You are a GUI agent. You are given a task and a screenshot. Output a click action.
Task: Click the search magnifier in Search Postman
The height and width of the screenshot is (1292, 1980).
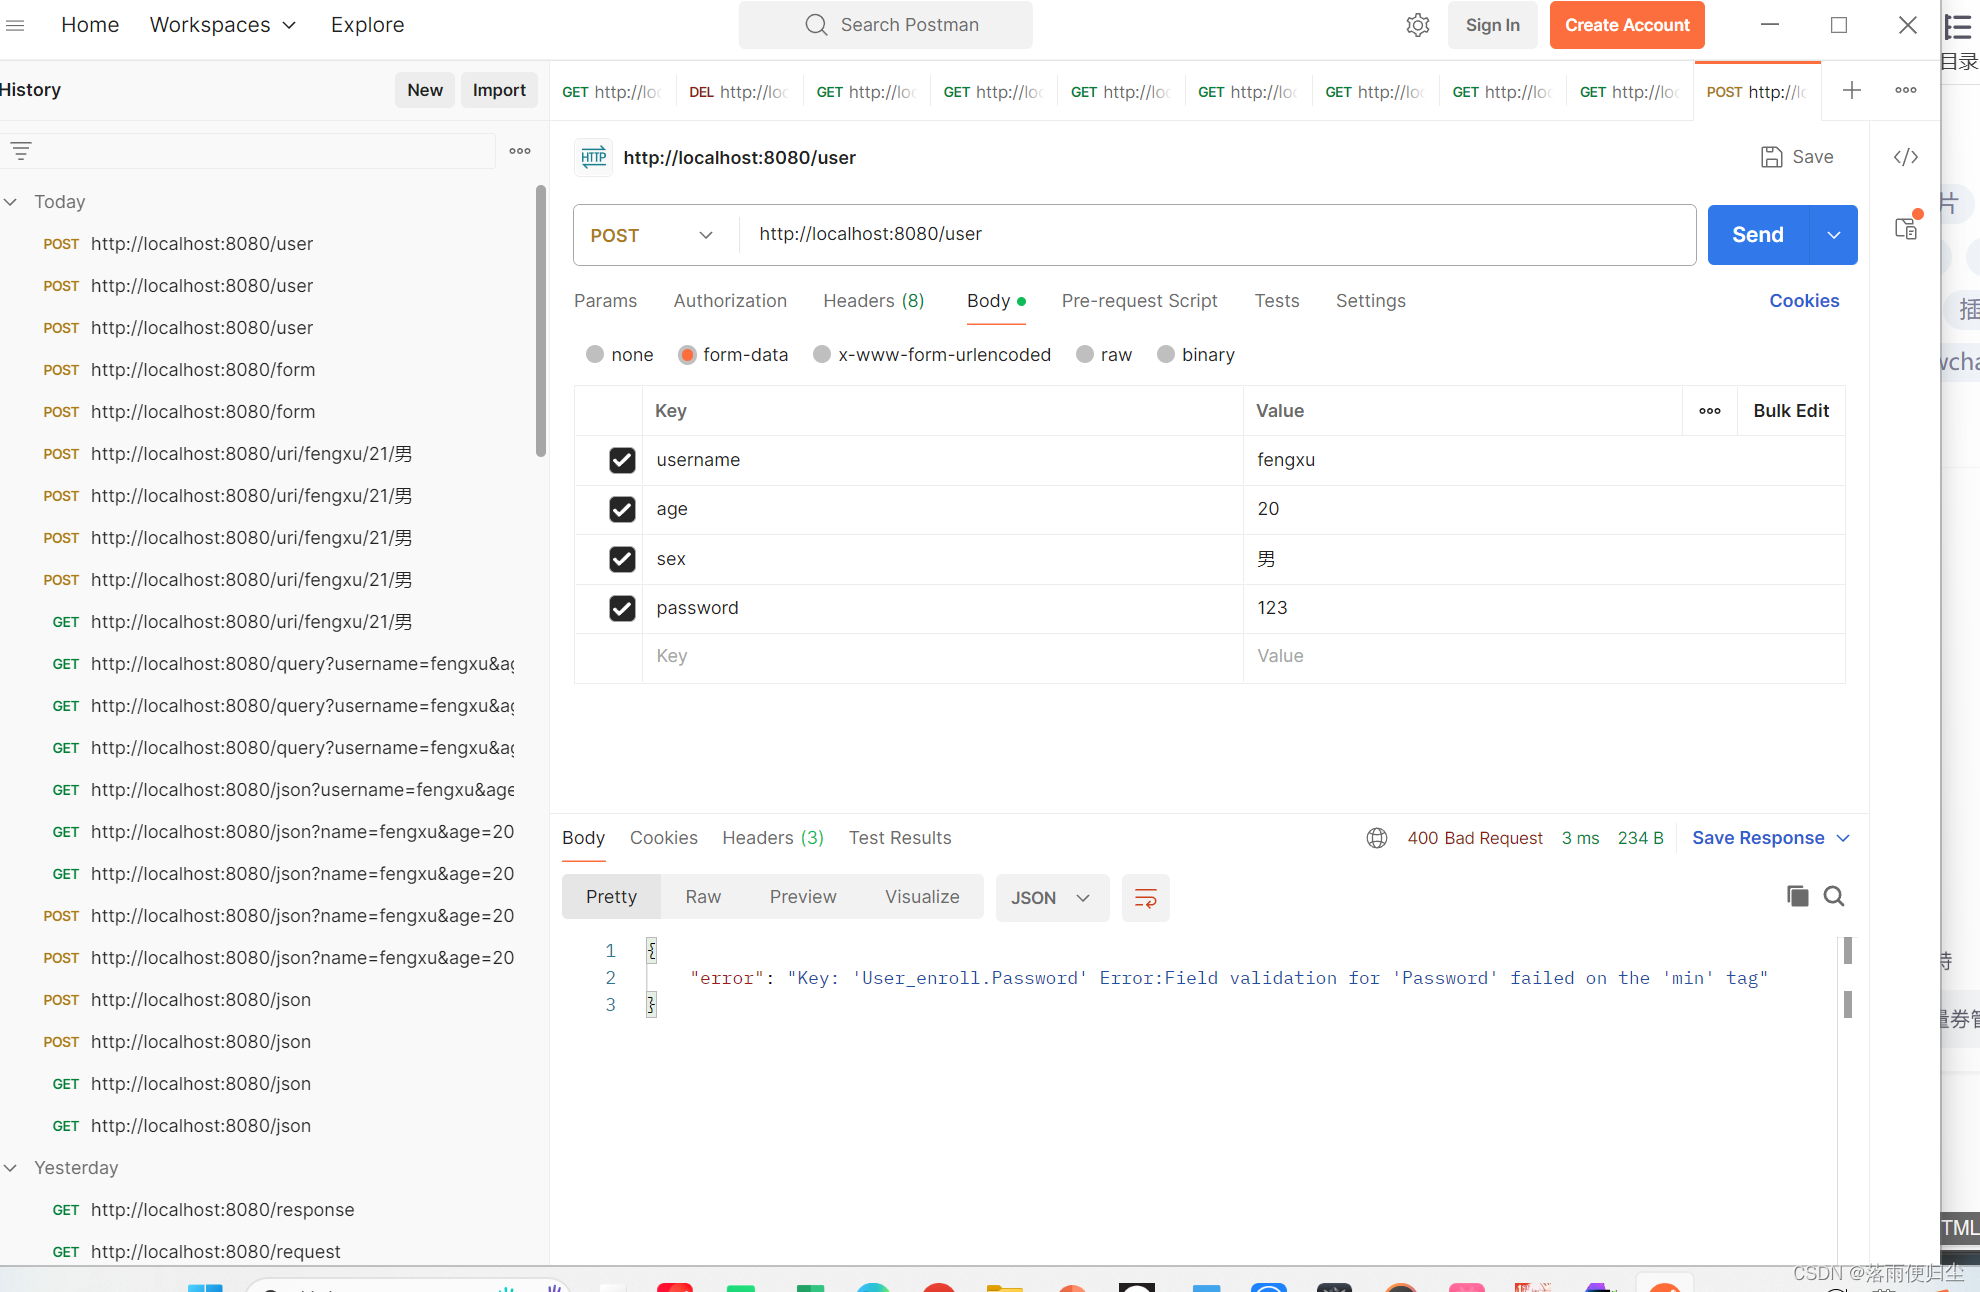[816, 25]
